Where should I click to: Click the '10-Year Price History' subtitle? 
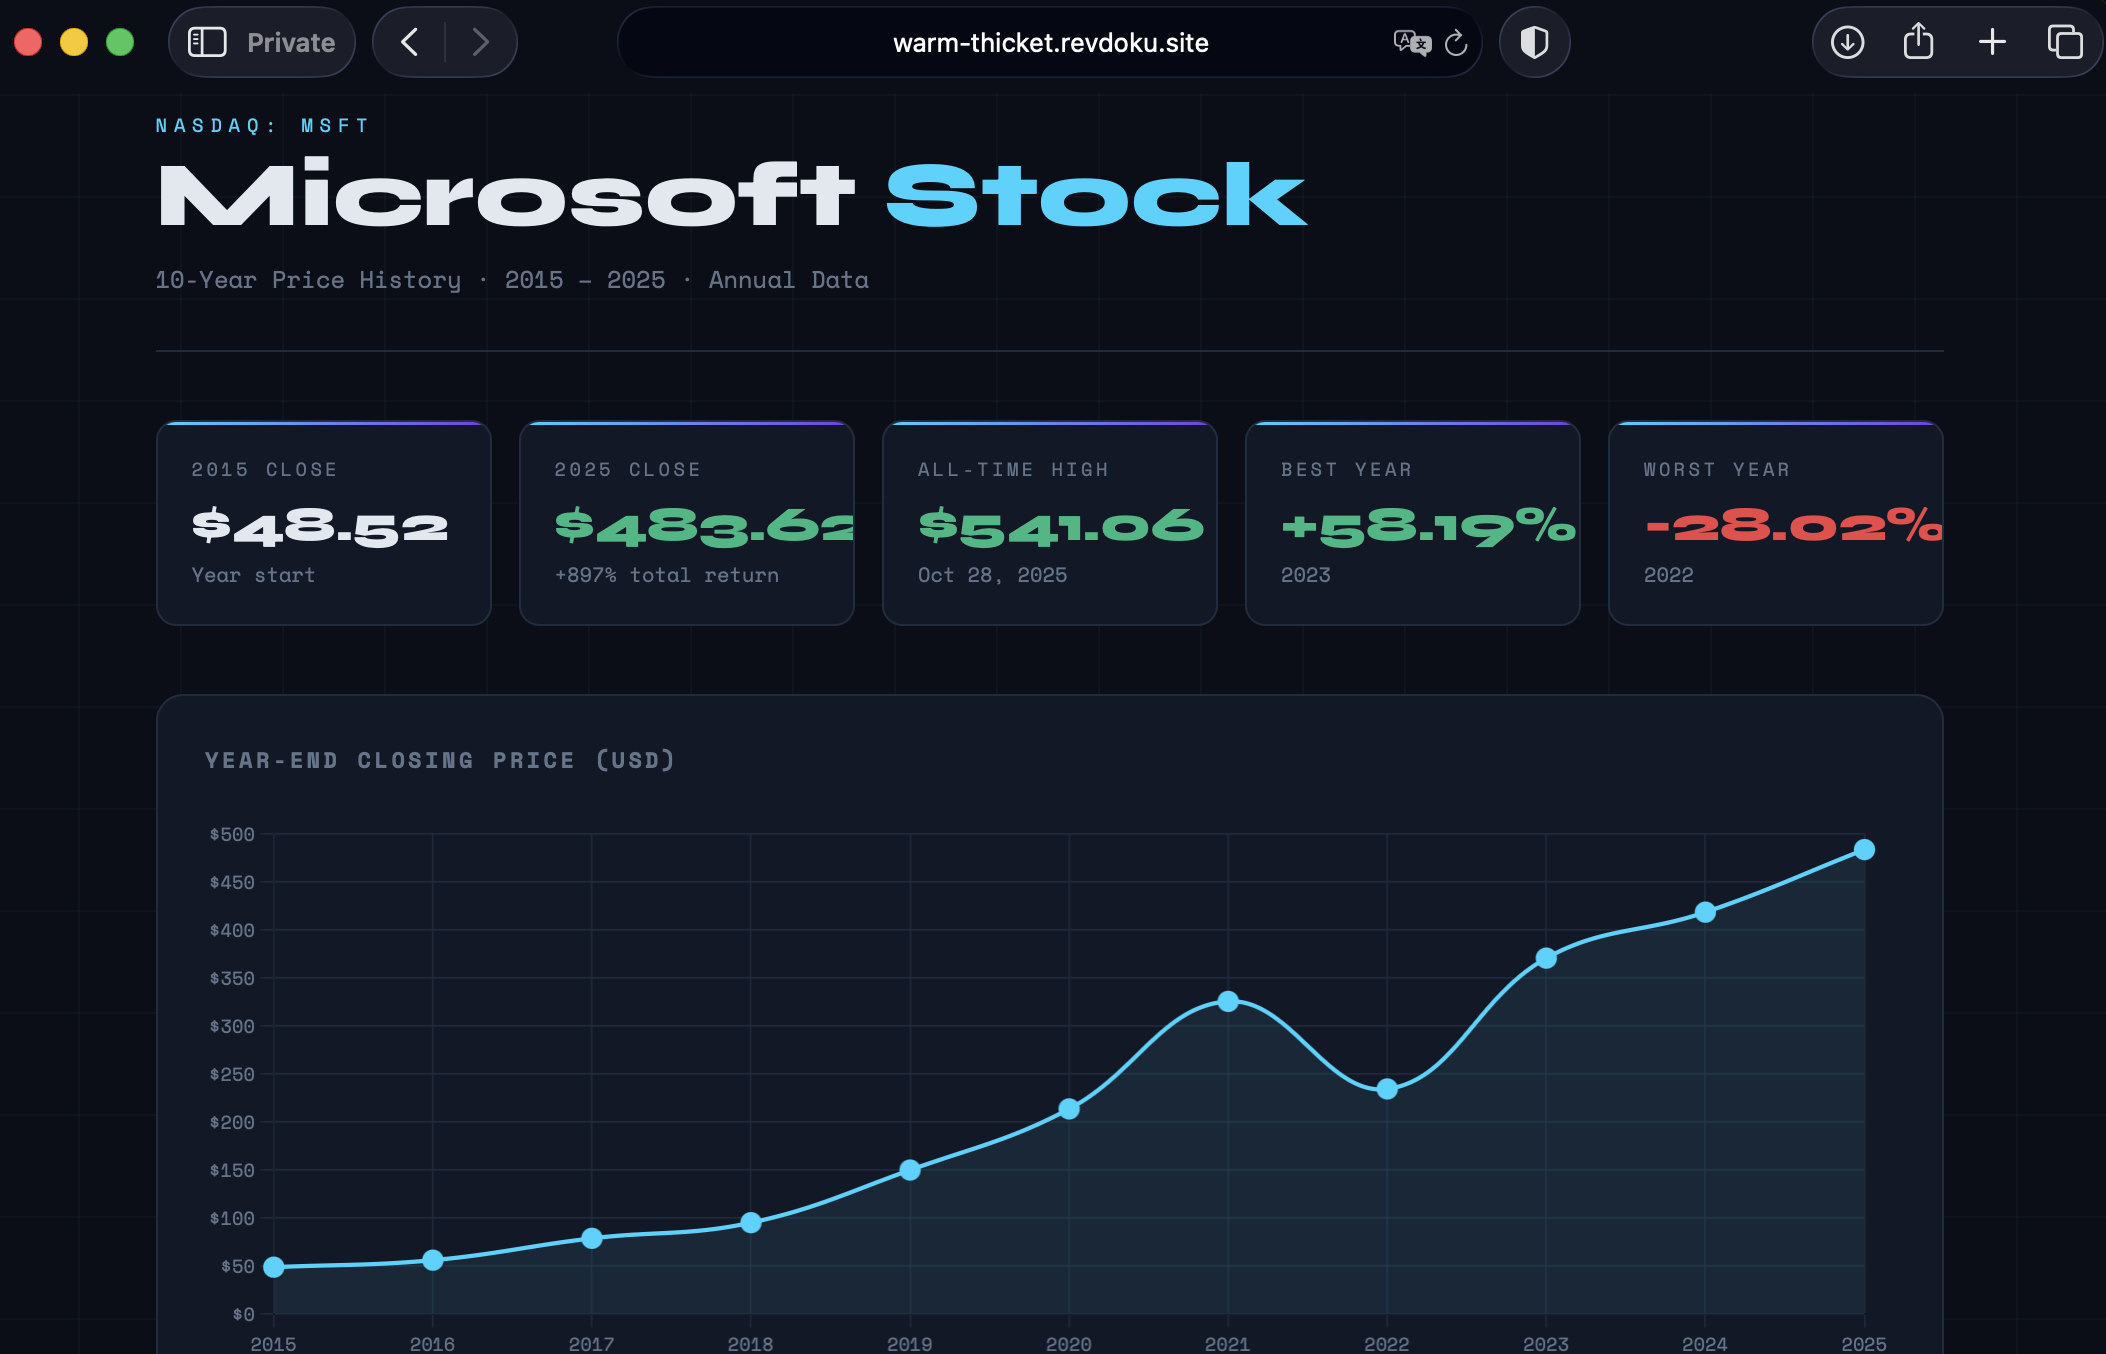pyautogui.click(x=308, y=280)
